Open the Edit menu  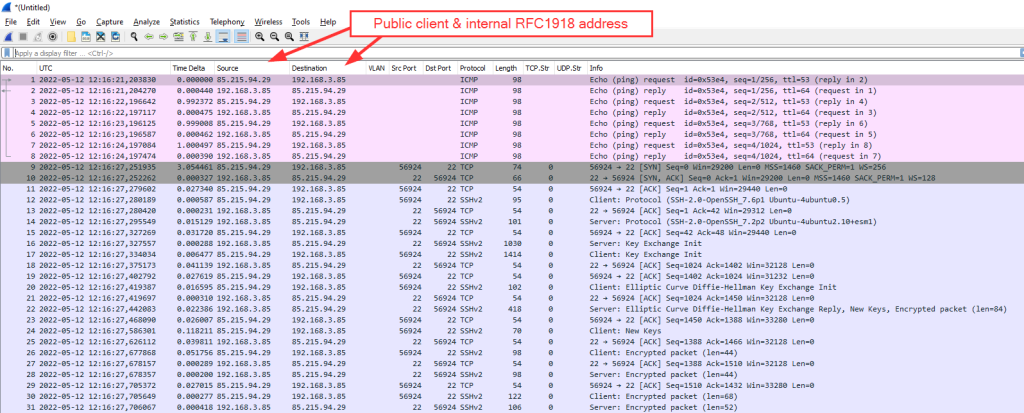[33, 22]
